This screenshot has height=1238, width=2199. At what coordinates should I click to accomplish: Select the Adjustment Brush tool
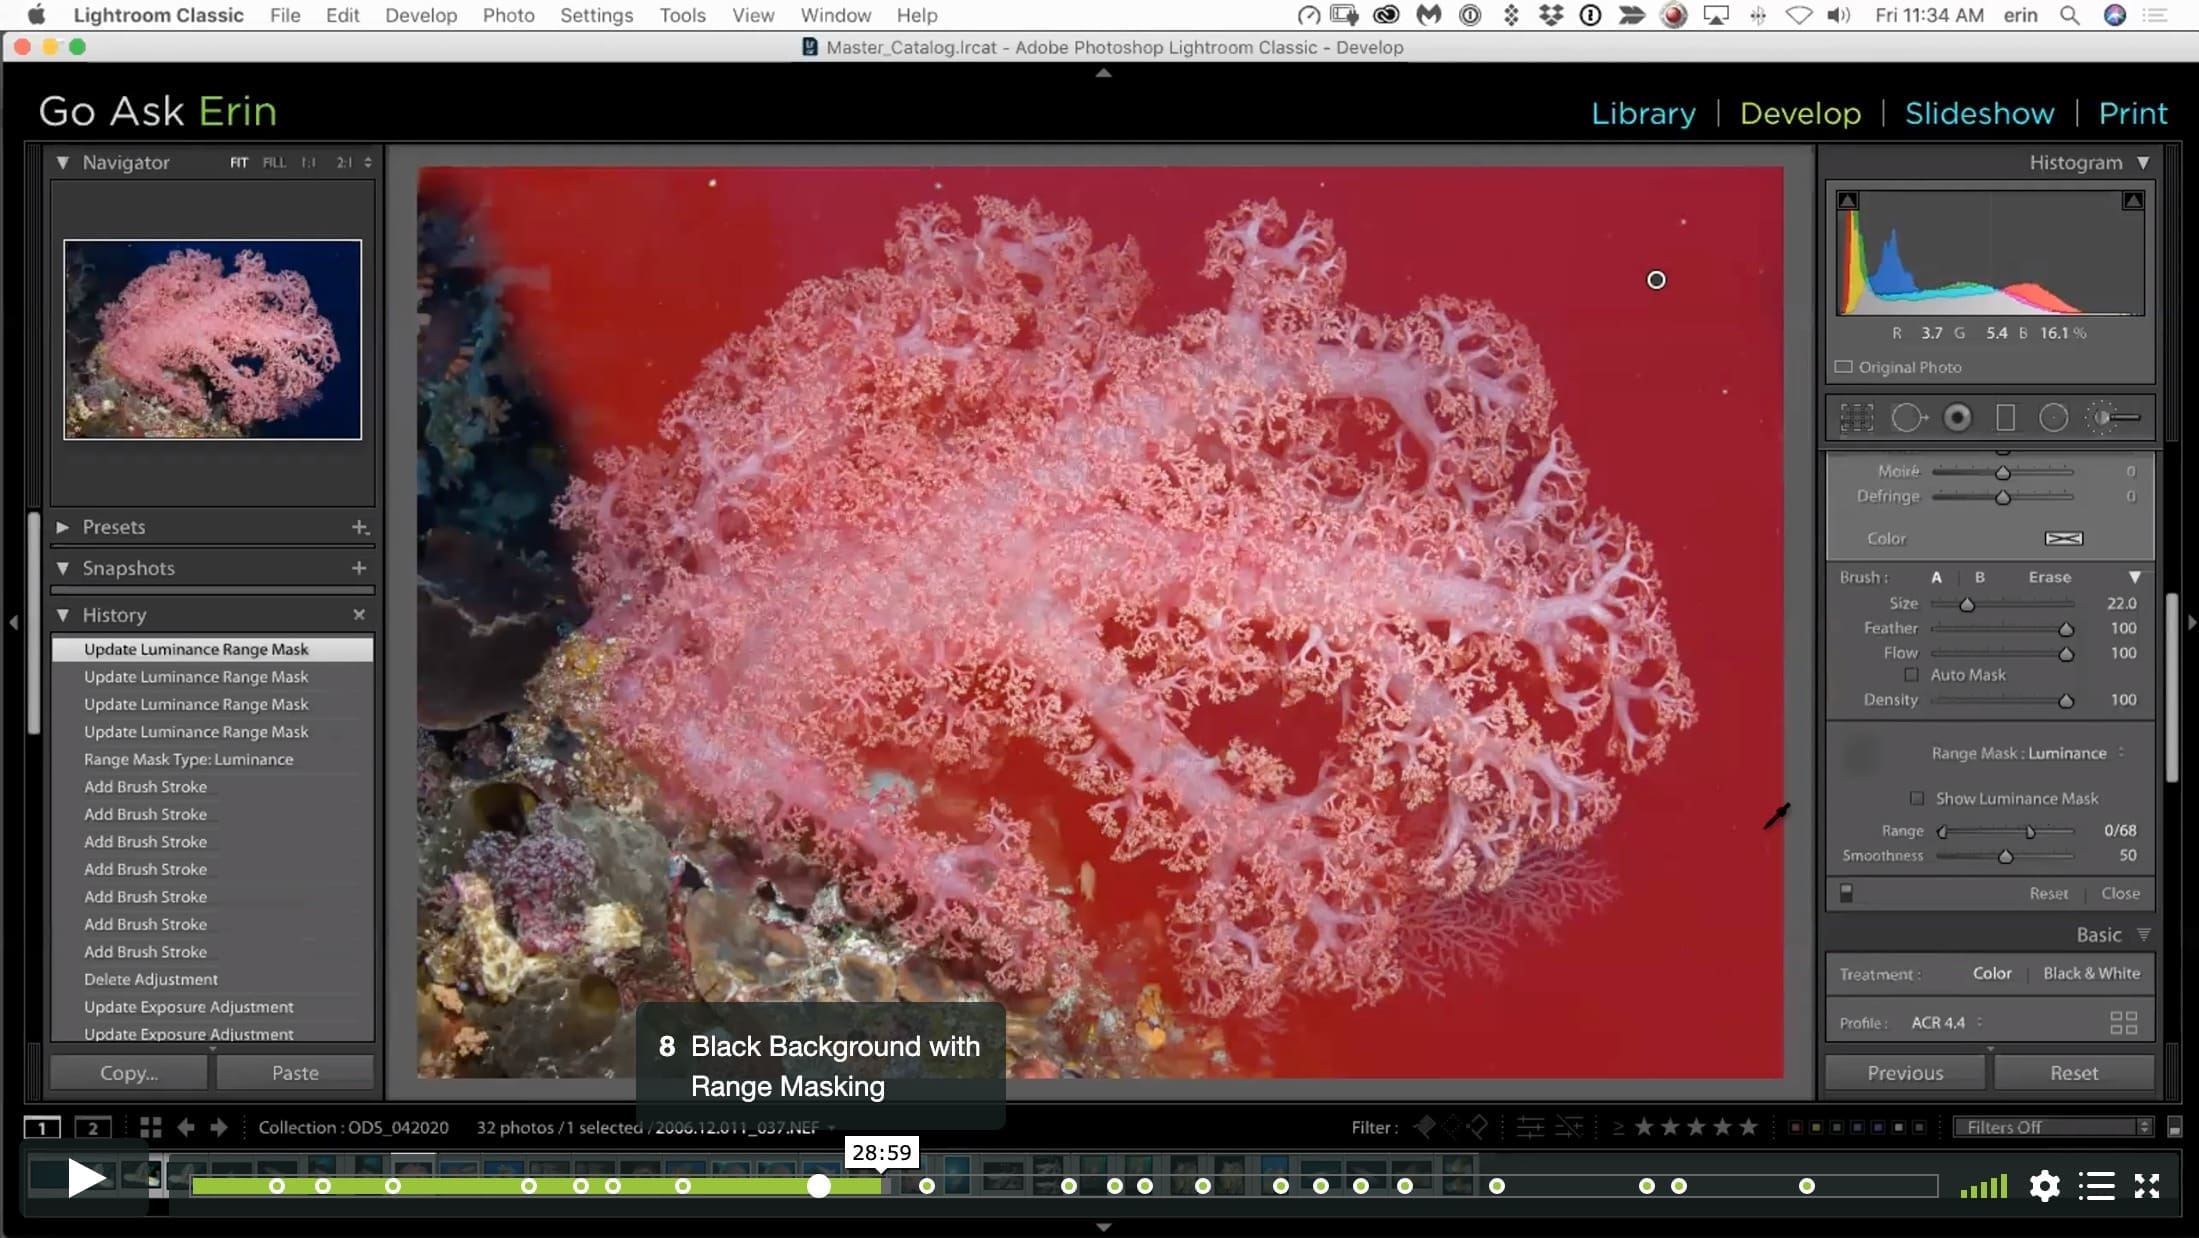(x=2112, y=417)
